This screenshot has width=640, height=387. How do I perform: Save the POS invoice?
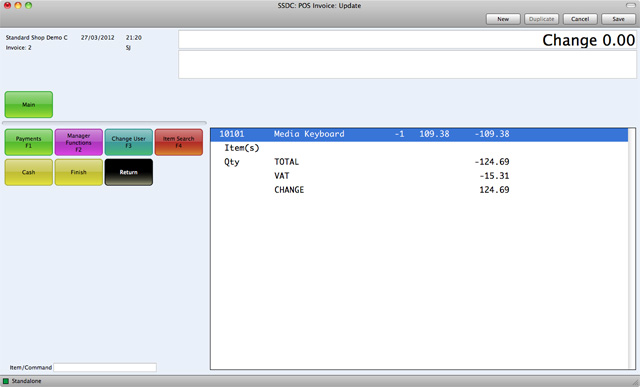(618, 19)
